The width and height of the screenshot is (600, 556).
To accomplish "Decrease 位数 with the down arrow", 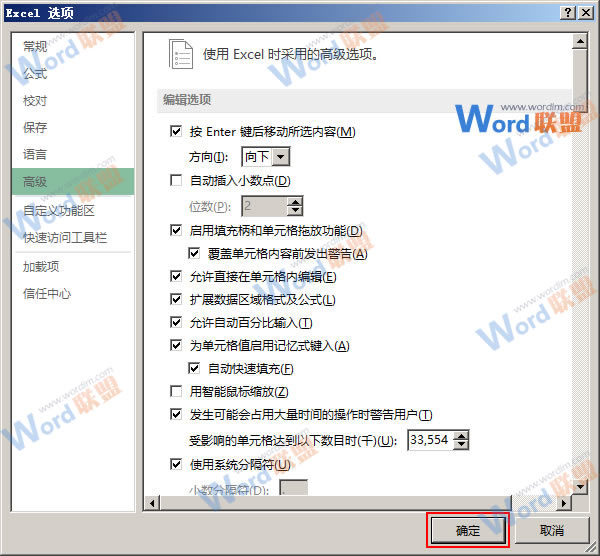I will point(295,211).
